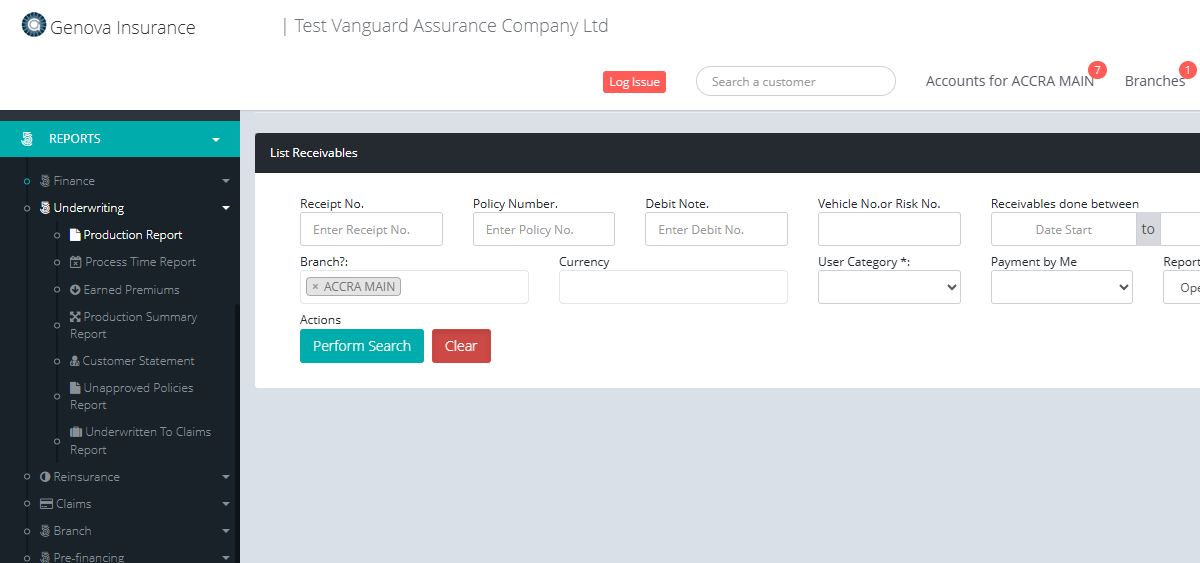Open Accounts for ACCRA MAIN menu

tap(1009, 81)
